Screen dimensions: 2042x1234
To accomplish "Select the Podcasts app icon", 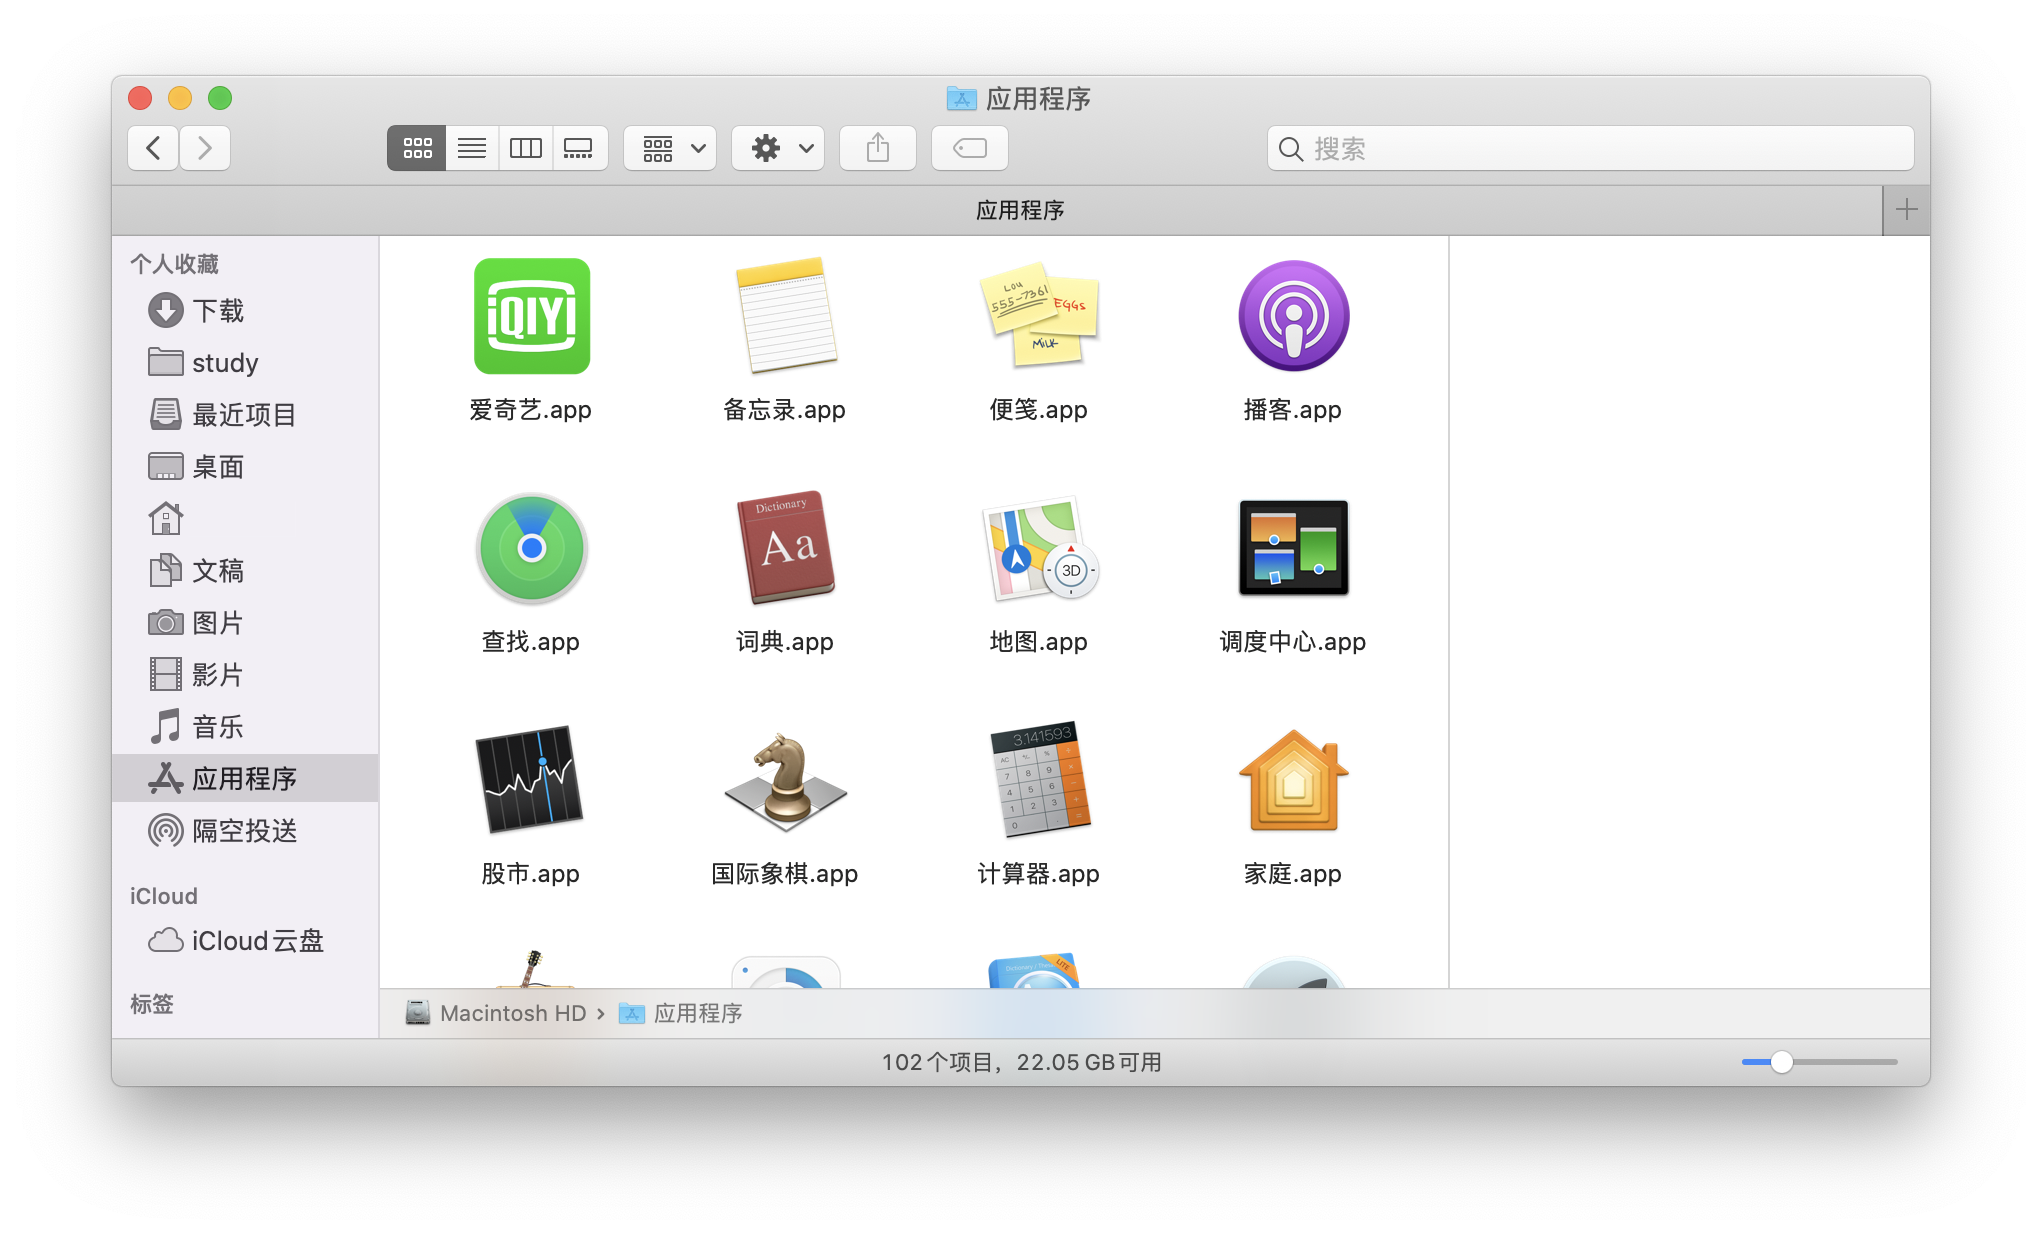I will click(1293, 316).
